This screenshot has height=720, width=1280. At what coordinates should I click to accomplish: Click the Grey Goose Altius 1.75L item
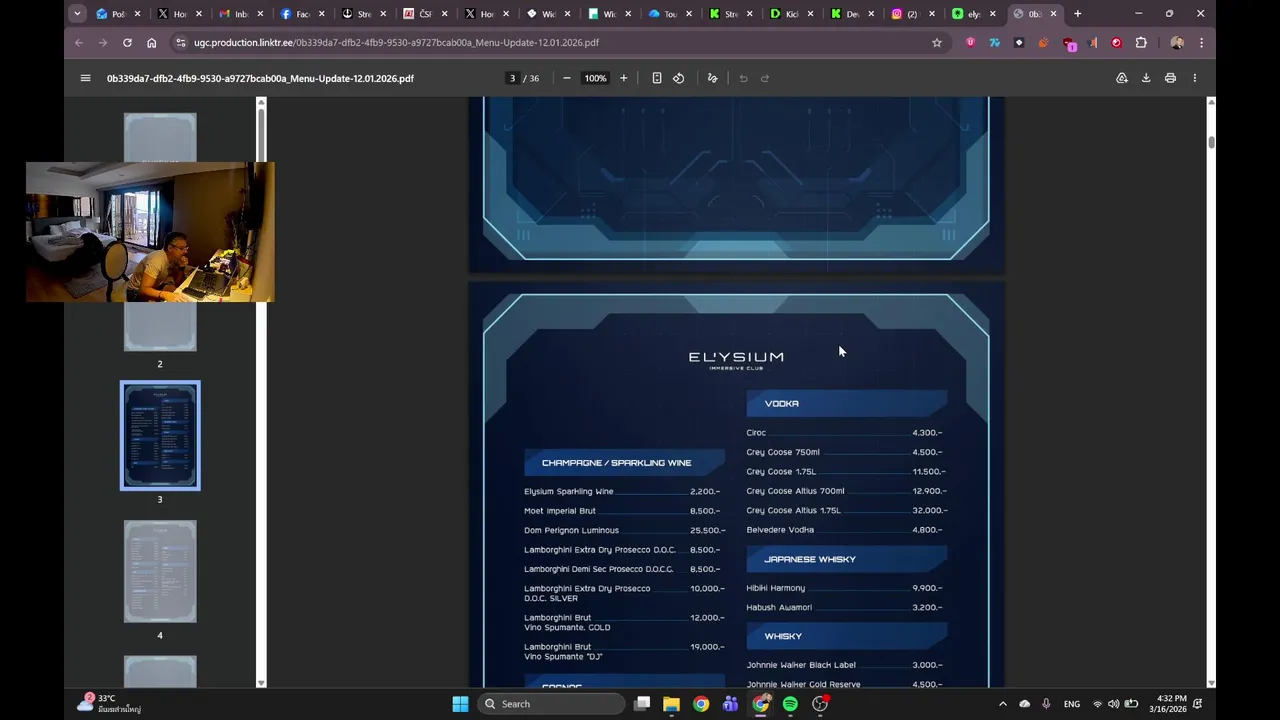793,511
